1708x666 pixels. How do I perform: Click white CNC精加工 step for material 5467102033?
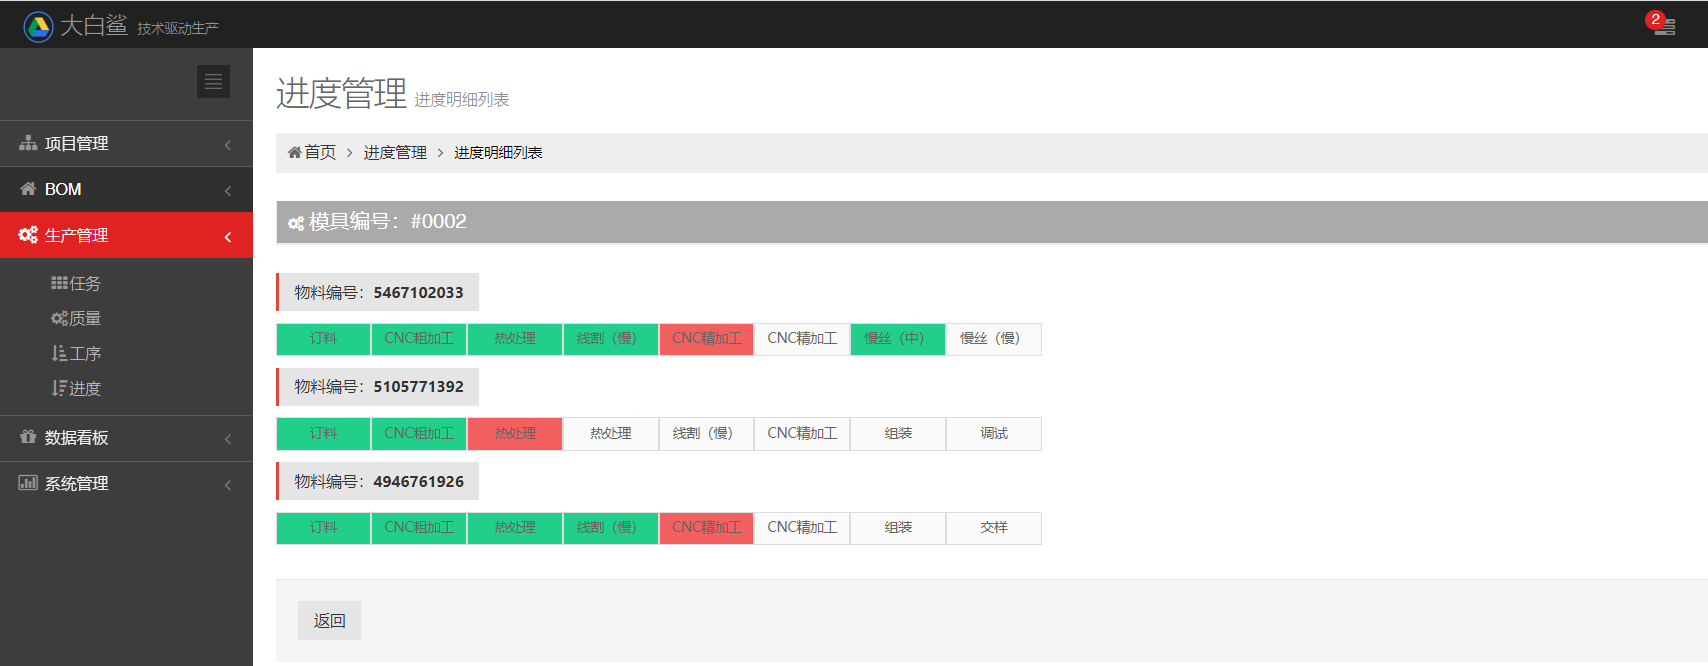802,339
